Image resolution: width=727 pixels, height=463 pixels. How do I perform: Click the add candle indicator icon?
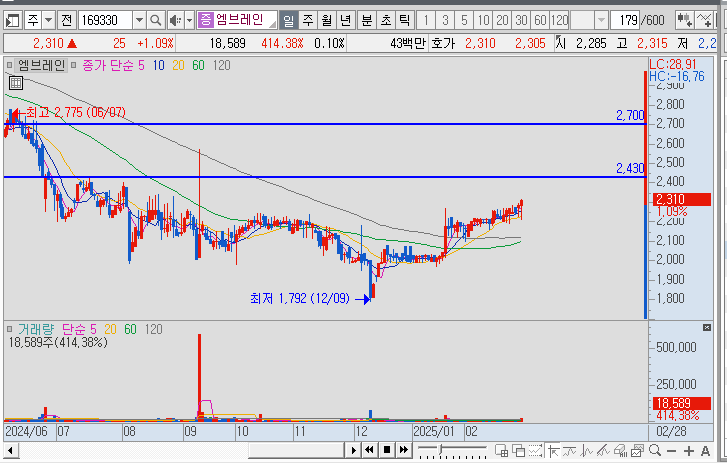[x=684, y=20]
